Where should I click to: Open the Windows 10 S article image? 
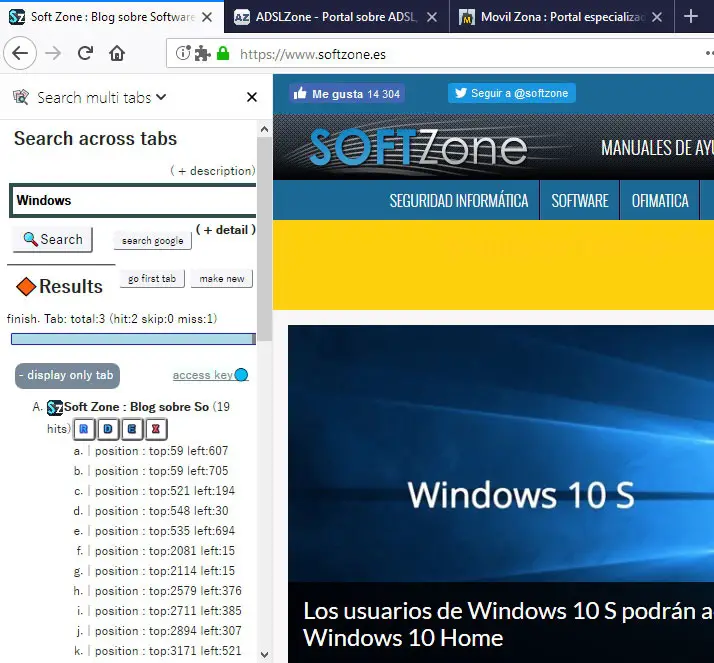[x=501, y=453]
